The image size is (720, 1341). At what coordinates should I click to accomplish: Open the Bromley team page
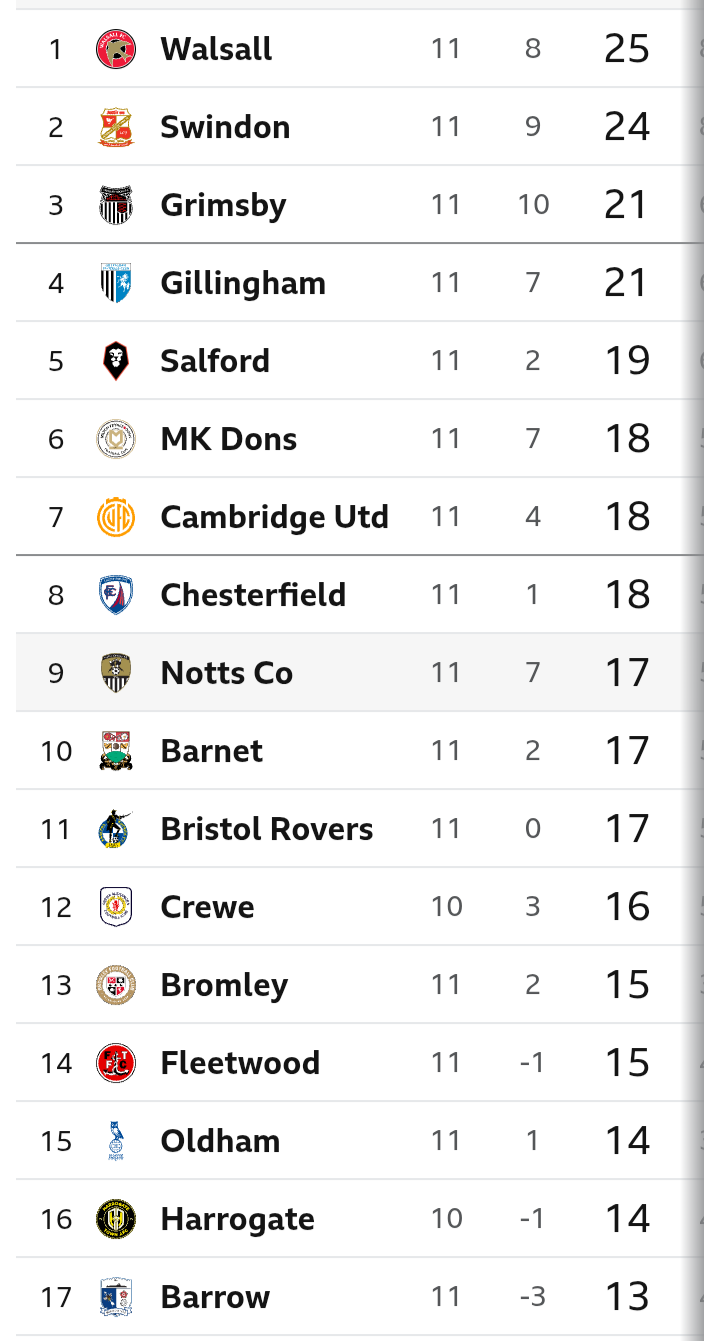(x=224, y=985)
